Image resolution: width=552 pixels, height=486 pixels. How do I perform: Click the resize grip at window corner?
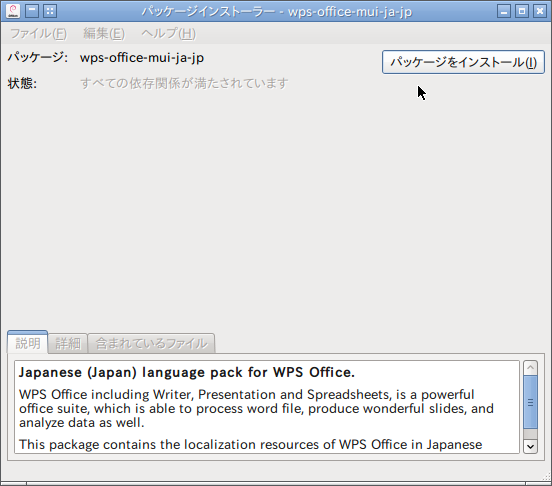(x=546, y=476)
